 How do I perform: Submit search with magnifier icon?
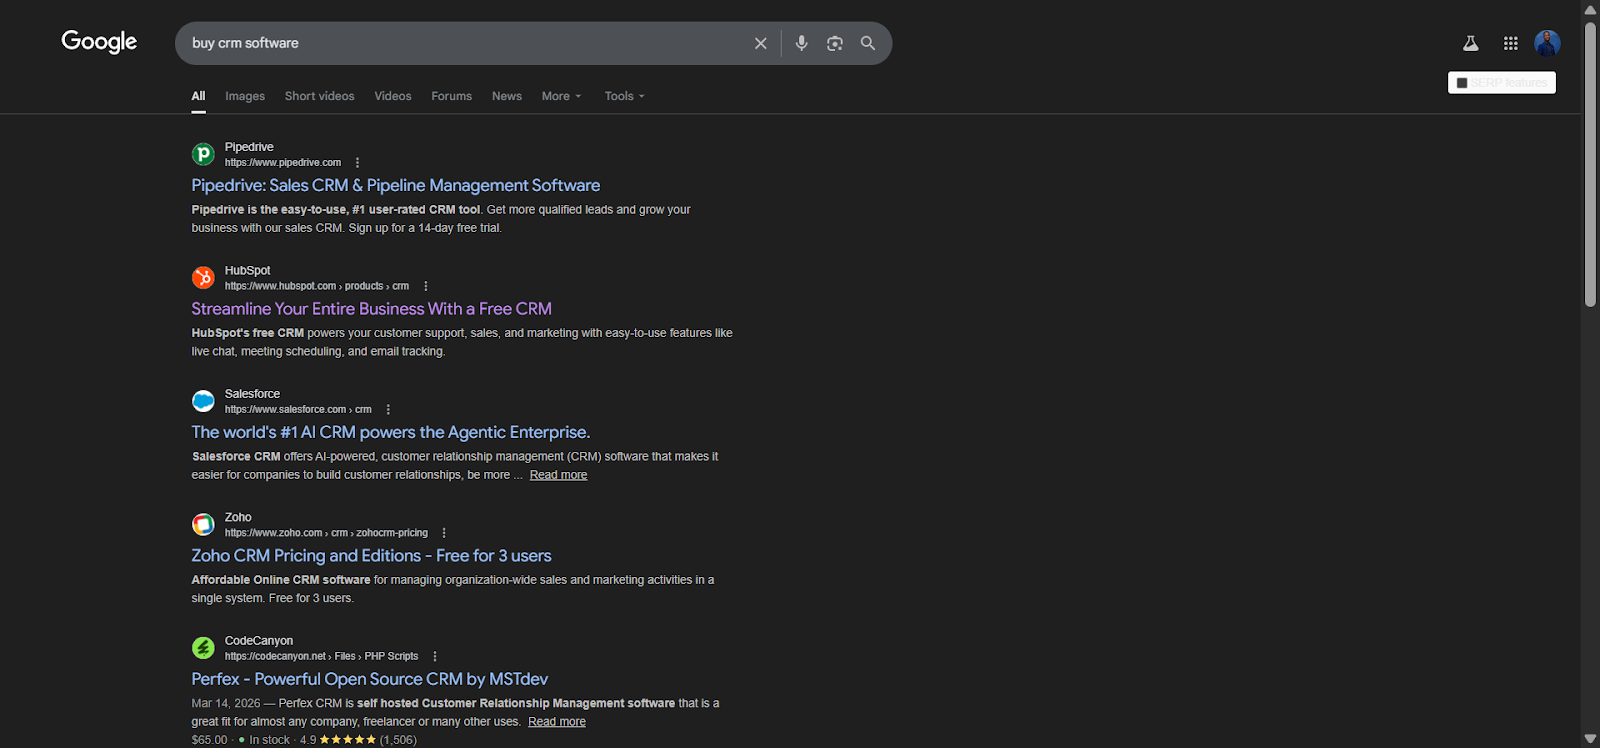868,43
